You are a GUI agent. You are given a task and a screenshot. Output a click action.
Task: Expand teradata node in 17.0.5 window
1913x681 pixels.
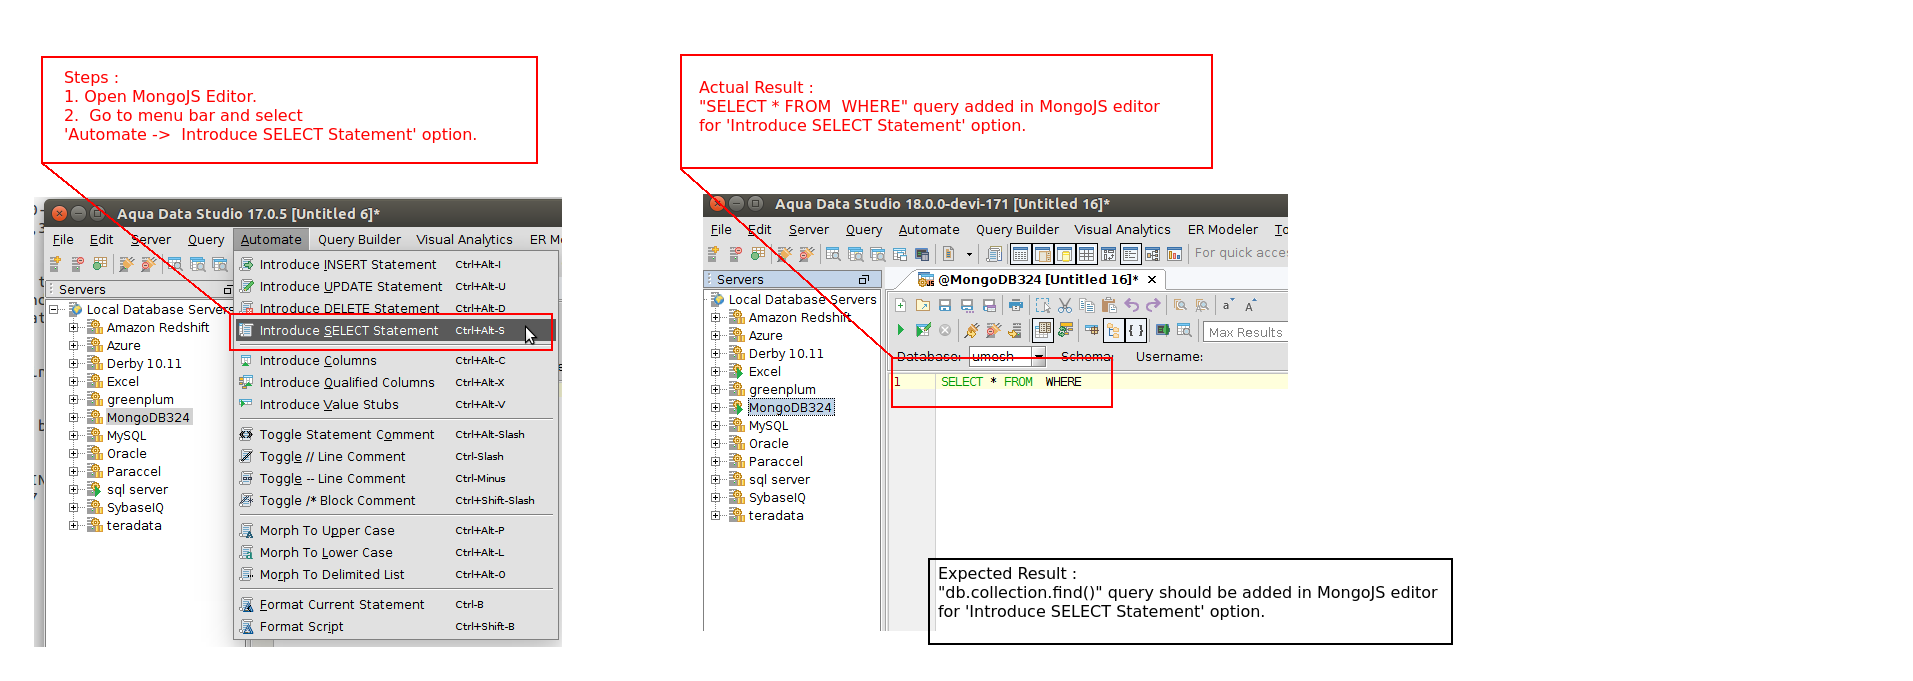pyautogui.click(x=73, y=525)
